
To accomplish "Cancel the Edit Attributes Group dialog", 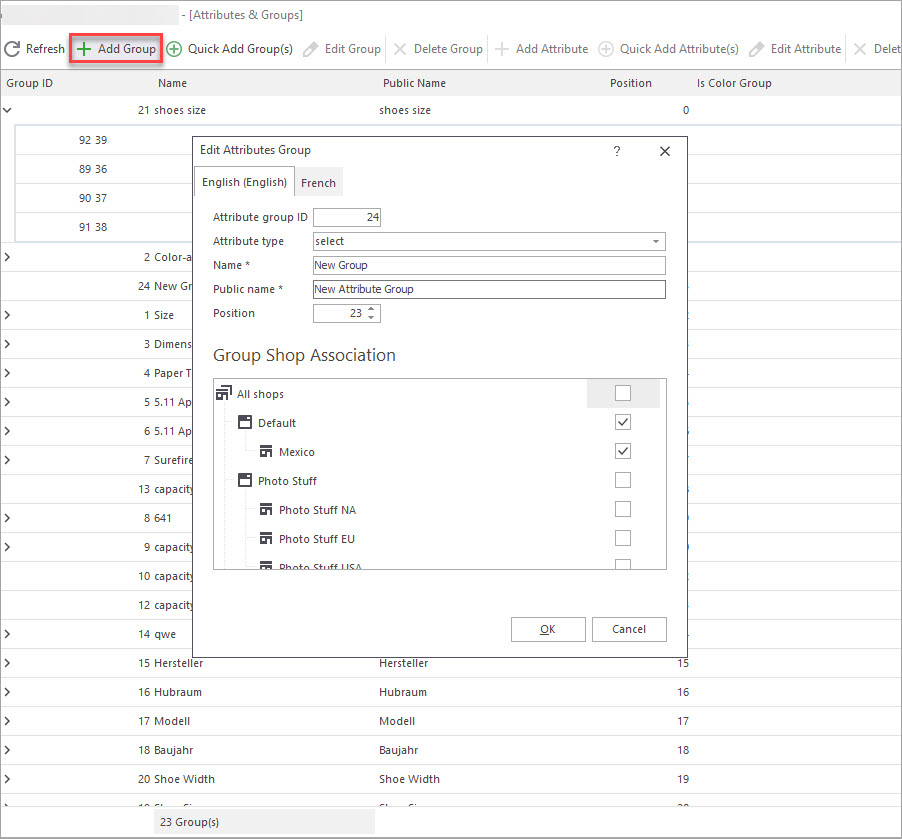I will [x=629, y=629].
